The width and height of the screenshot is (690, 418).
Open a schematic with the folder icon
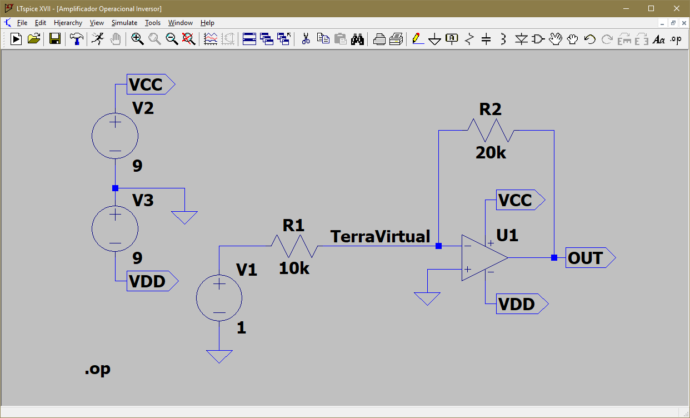(34, 39)
